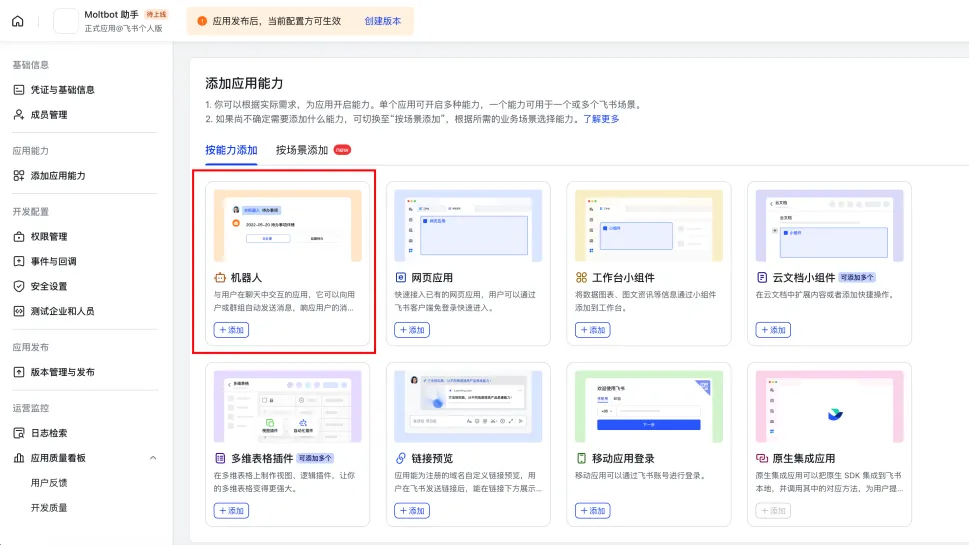Click the 网页应用 card preview image
969x545 pixels.
pyautogui.click(x=468, y=226)
